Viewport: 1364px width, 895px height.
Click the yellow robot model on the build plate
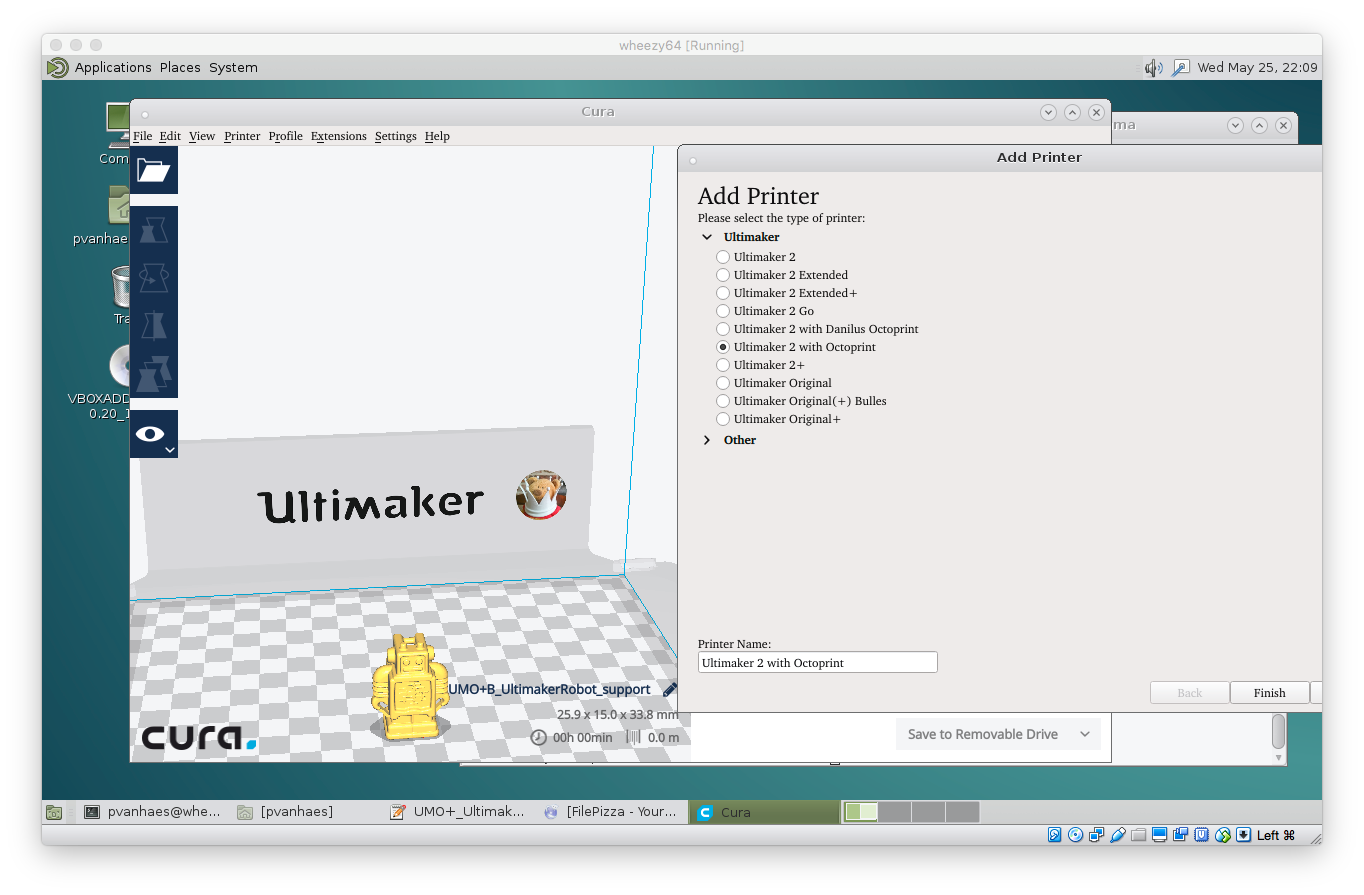click(x=408, y=686)
